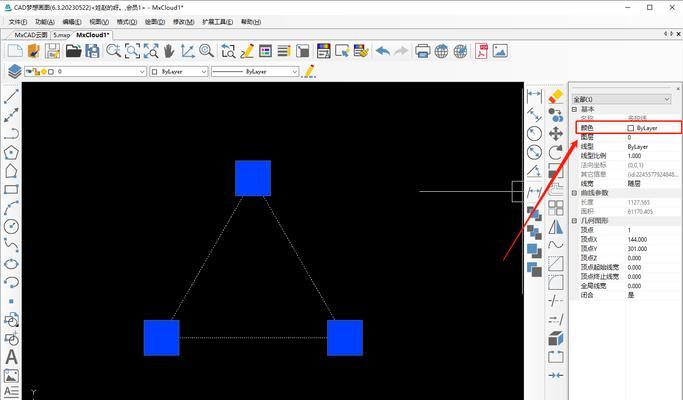Select the Spline curve tool
Image resolution: width=683 pixels, height=400 pixels.
tap(11, 245)
